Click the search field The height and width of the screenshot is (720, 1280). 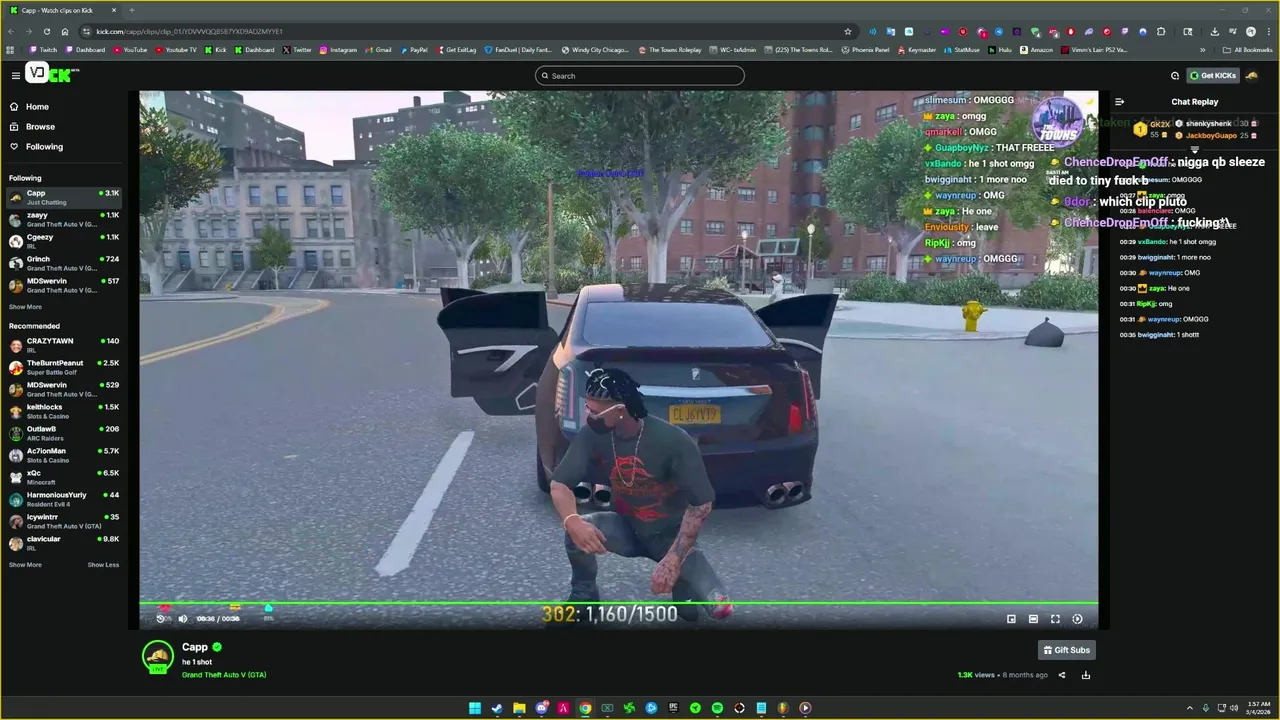click(640, 76)
